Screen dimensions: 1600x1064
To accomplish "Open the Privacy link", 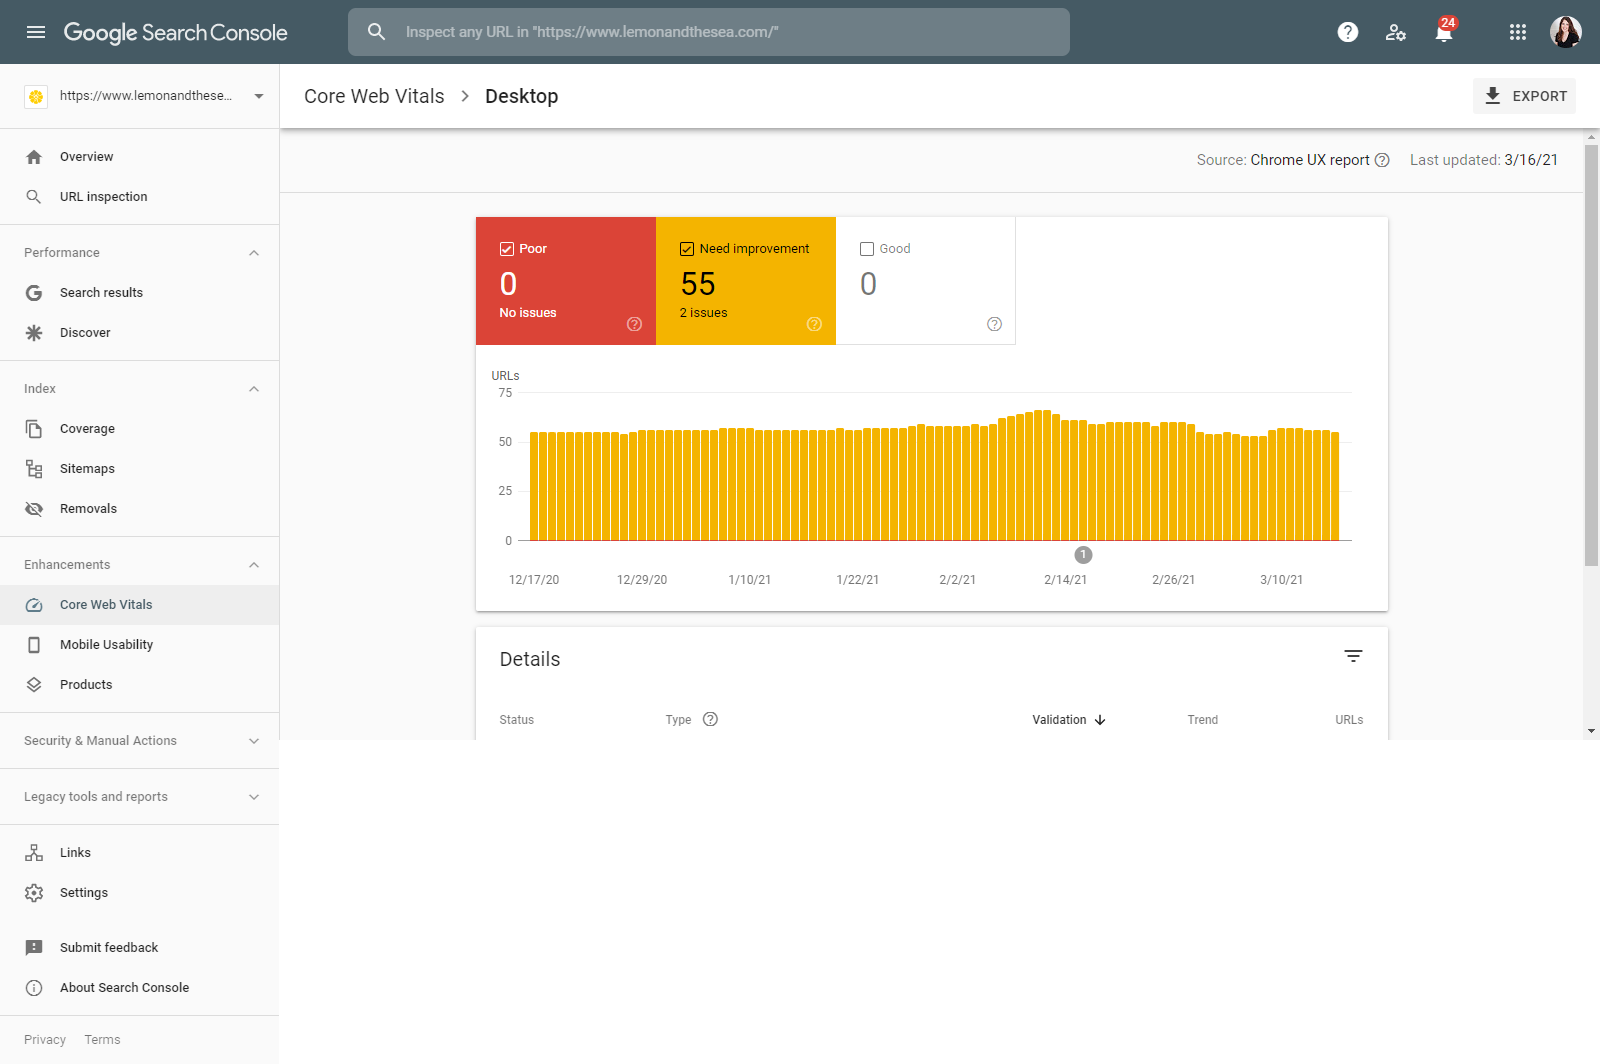I will click(45, 1040).
